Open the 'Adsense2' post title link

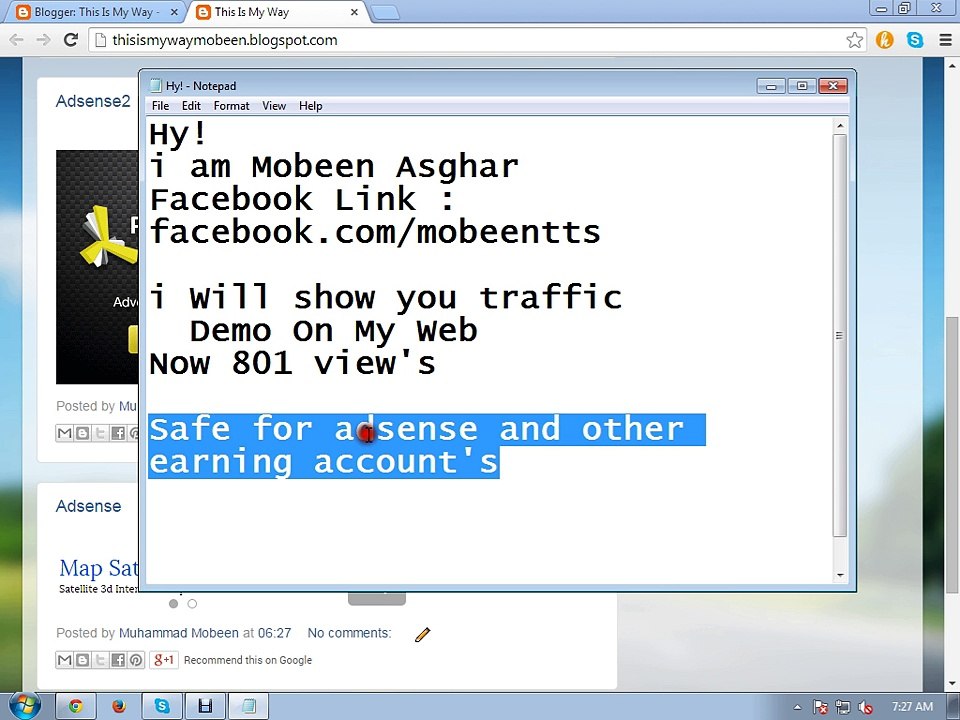click(93, 101)
